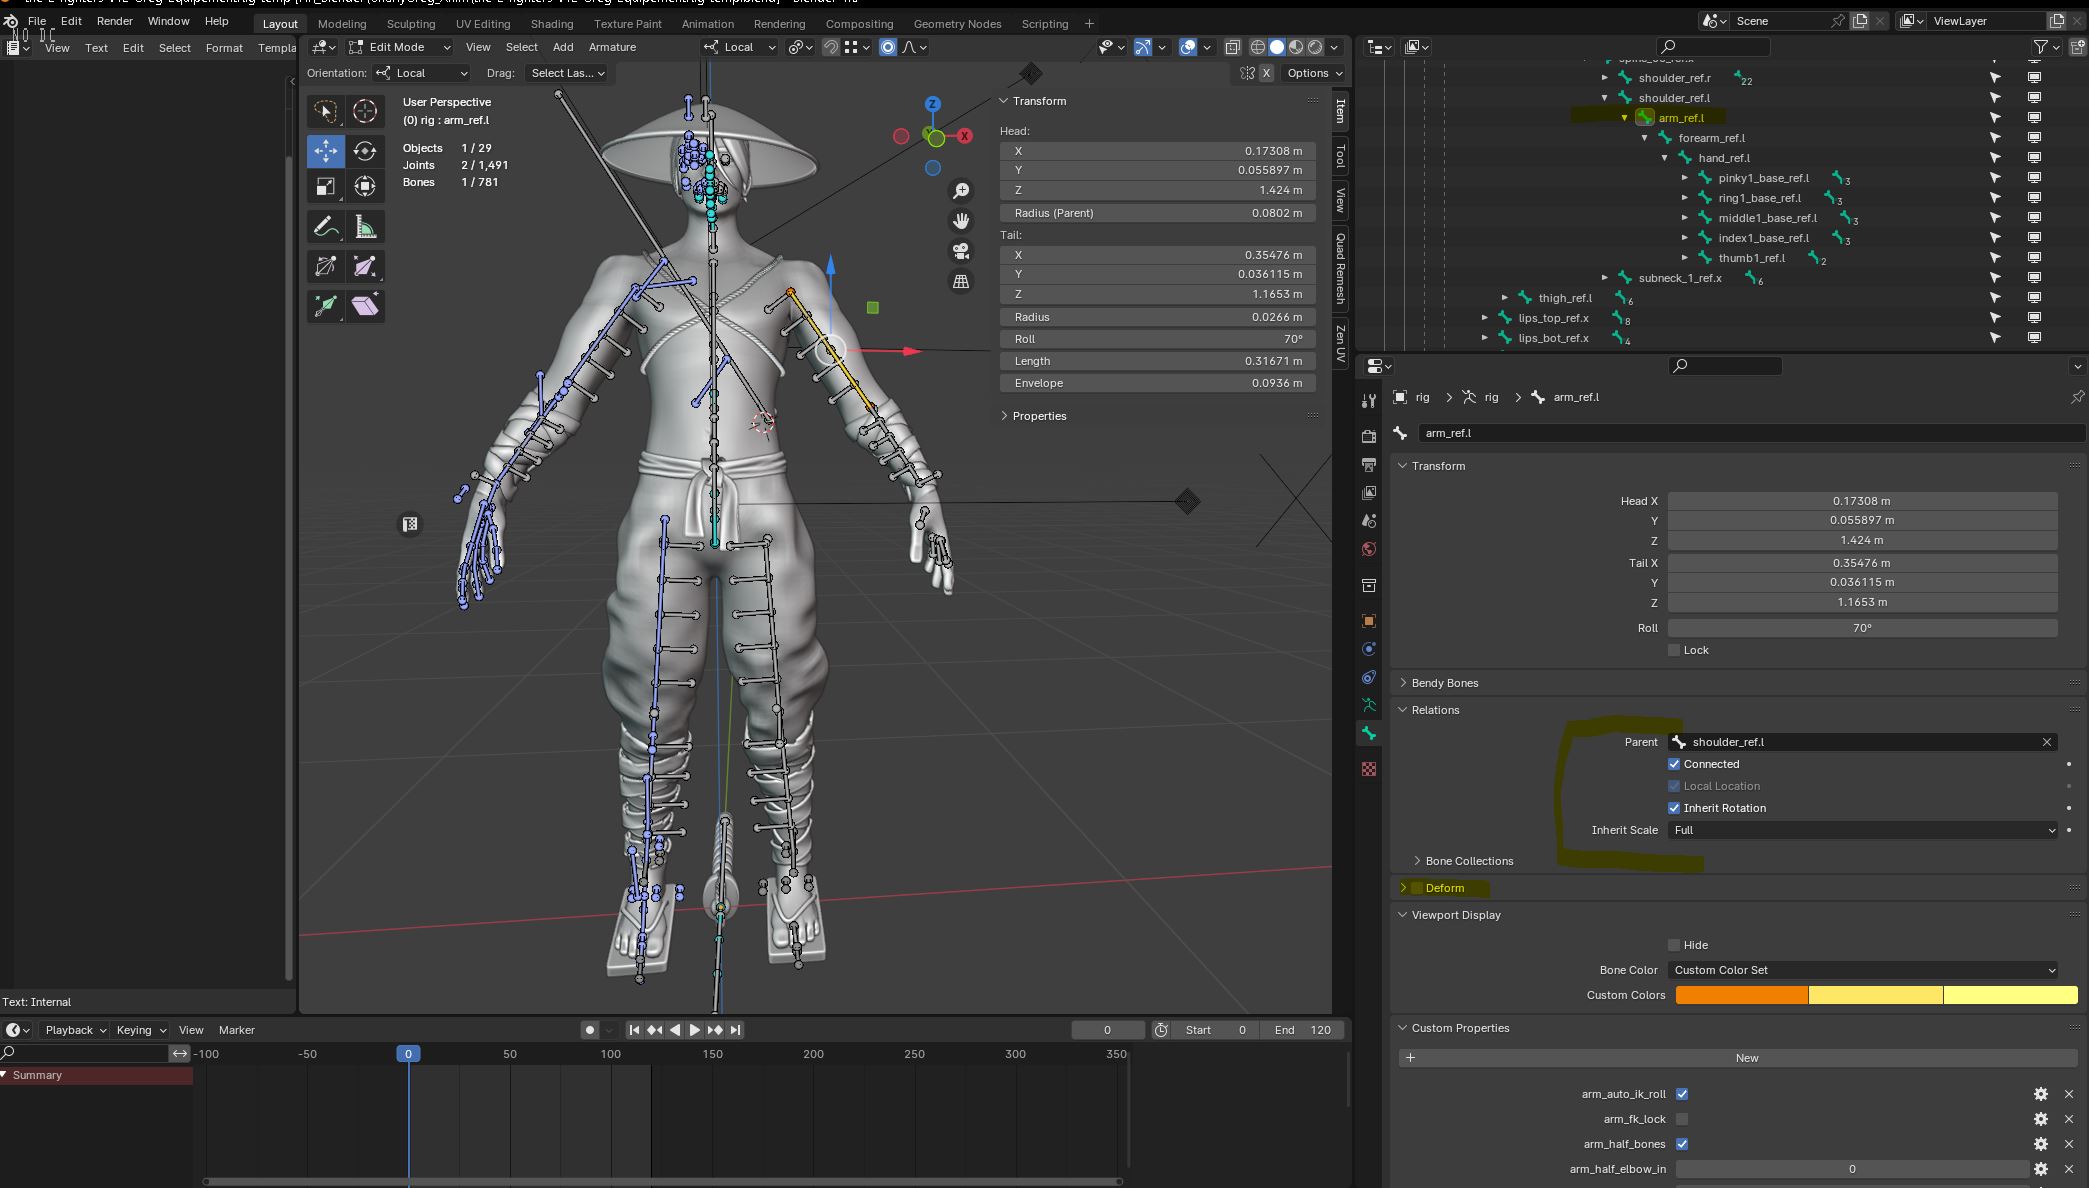Open the Armature menu

click(x=612, y=47)
